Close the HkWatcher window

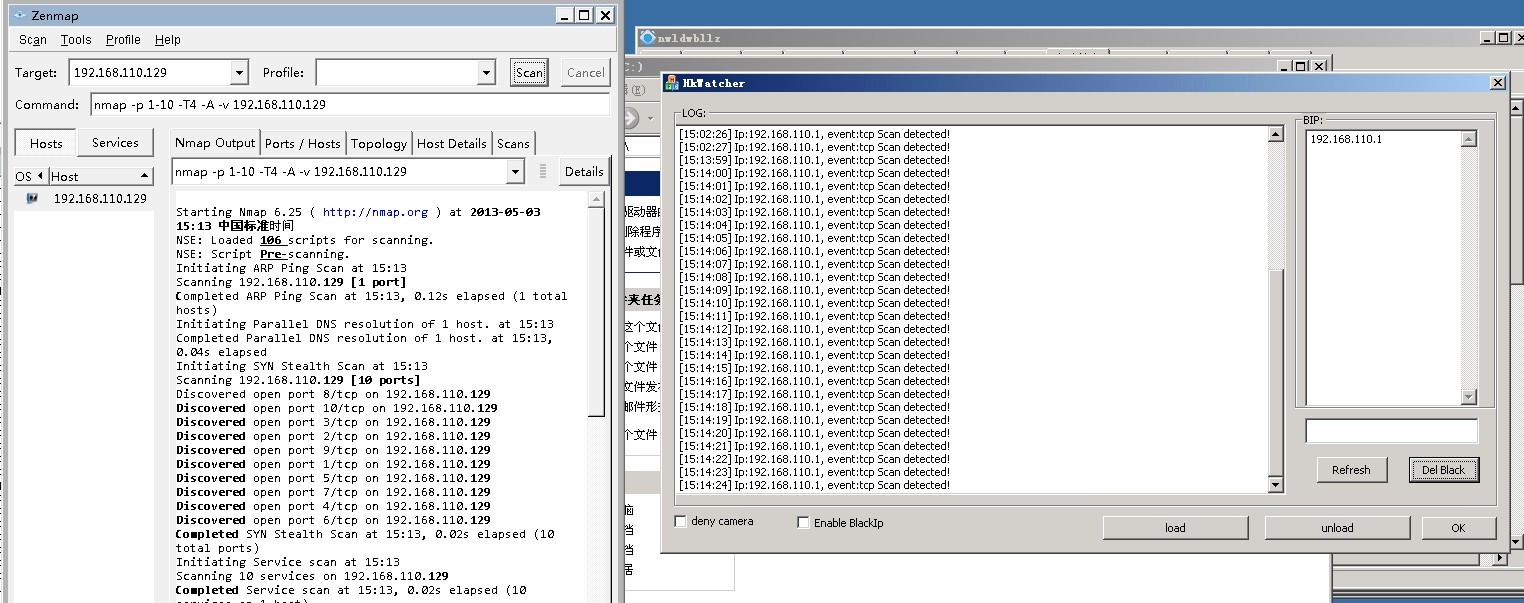1497,83
